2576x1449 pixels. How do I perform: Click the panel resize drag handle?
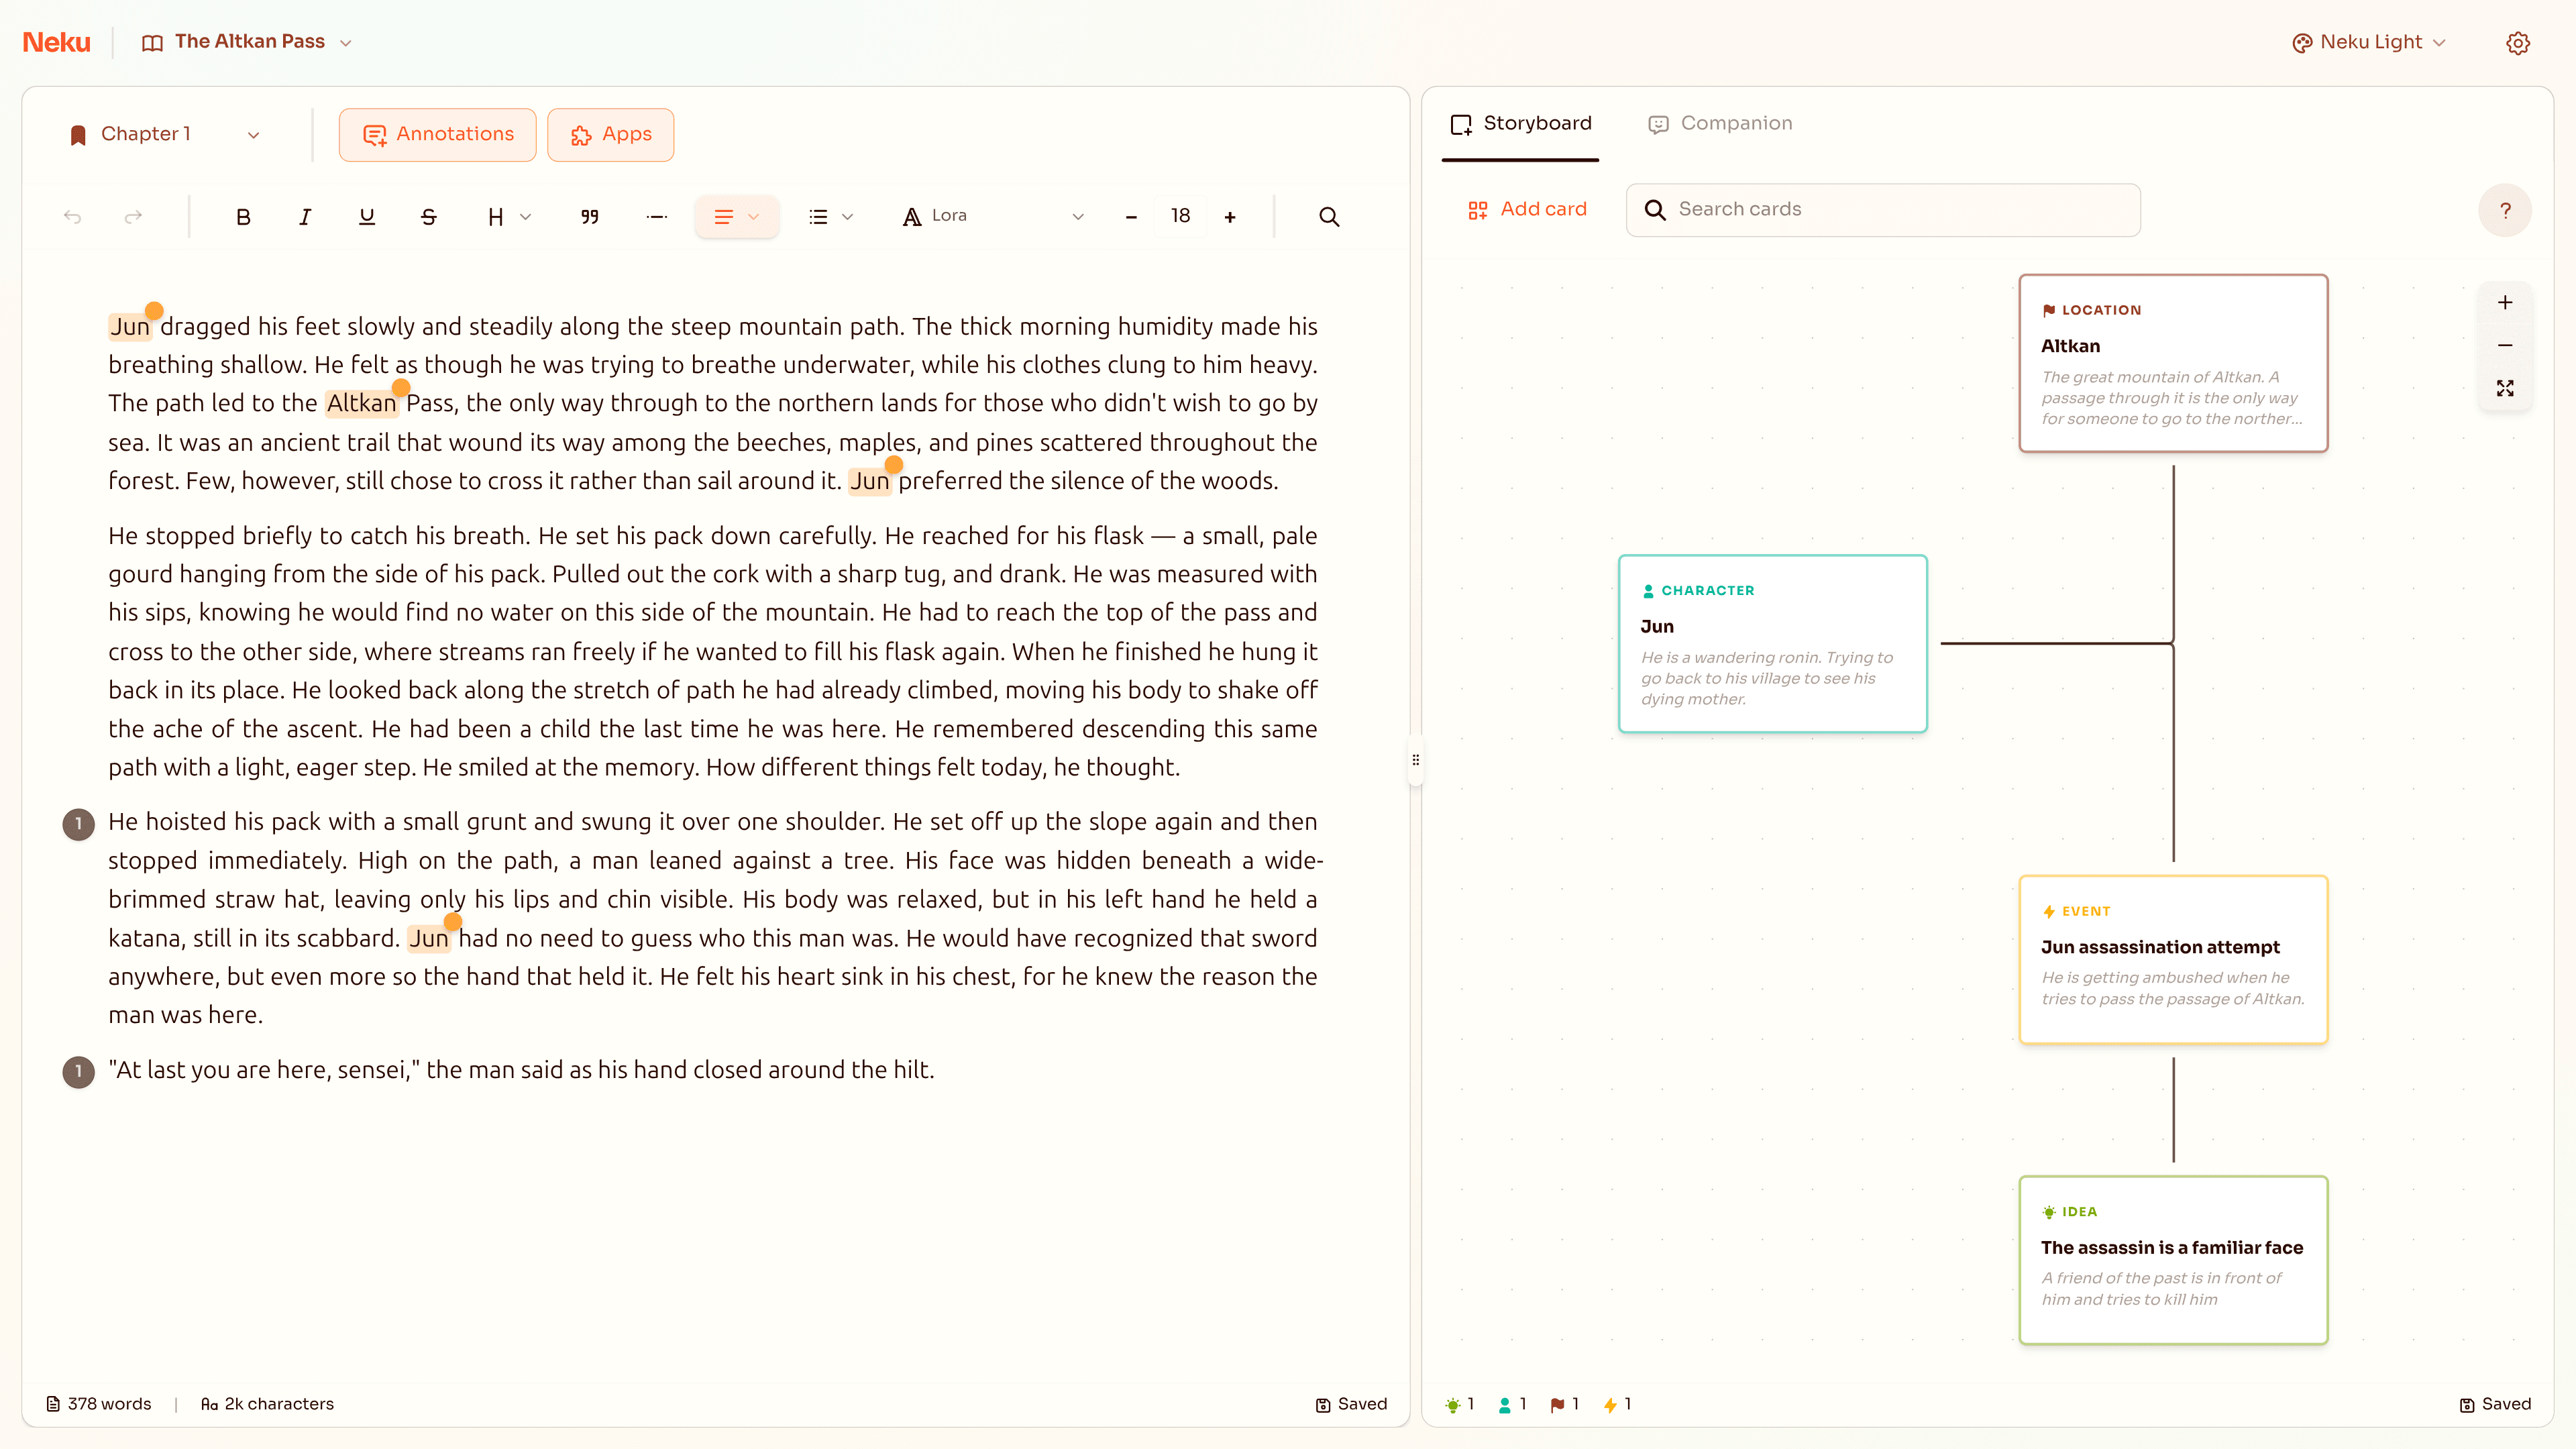[x=1415, y=760]
